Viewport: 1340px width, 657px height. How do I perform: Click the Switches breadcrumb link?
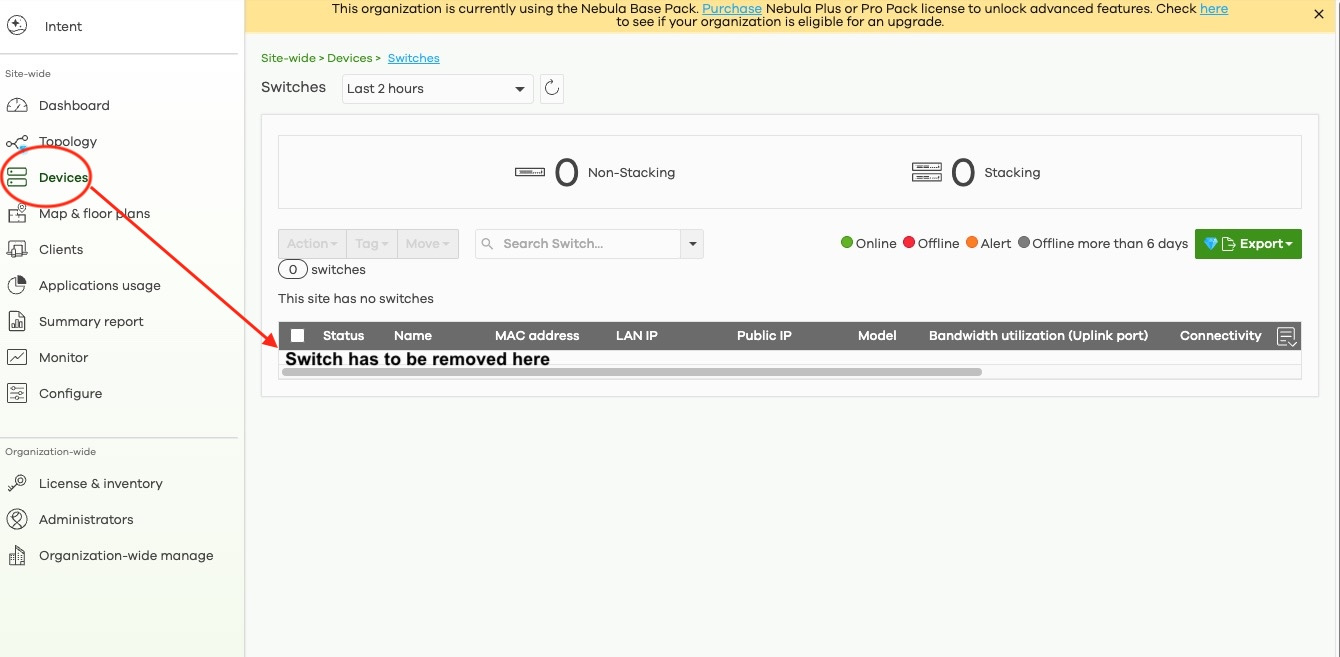414,58
